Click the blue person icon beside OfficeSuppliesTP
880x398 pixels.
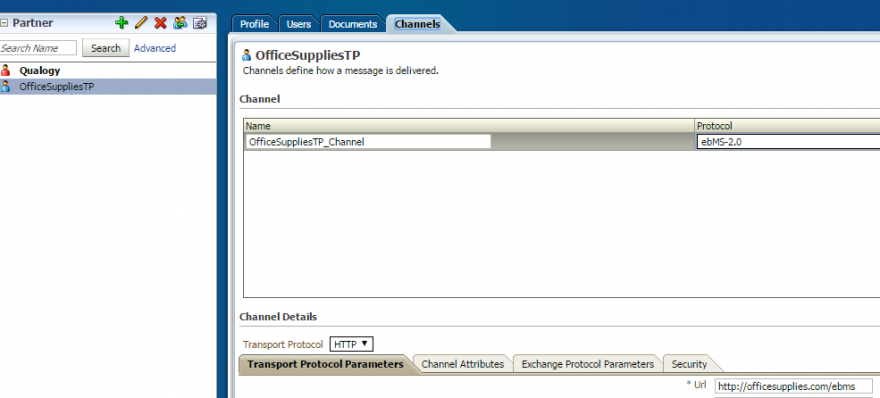click(x=6, y=86)
